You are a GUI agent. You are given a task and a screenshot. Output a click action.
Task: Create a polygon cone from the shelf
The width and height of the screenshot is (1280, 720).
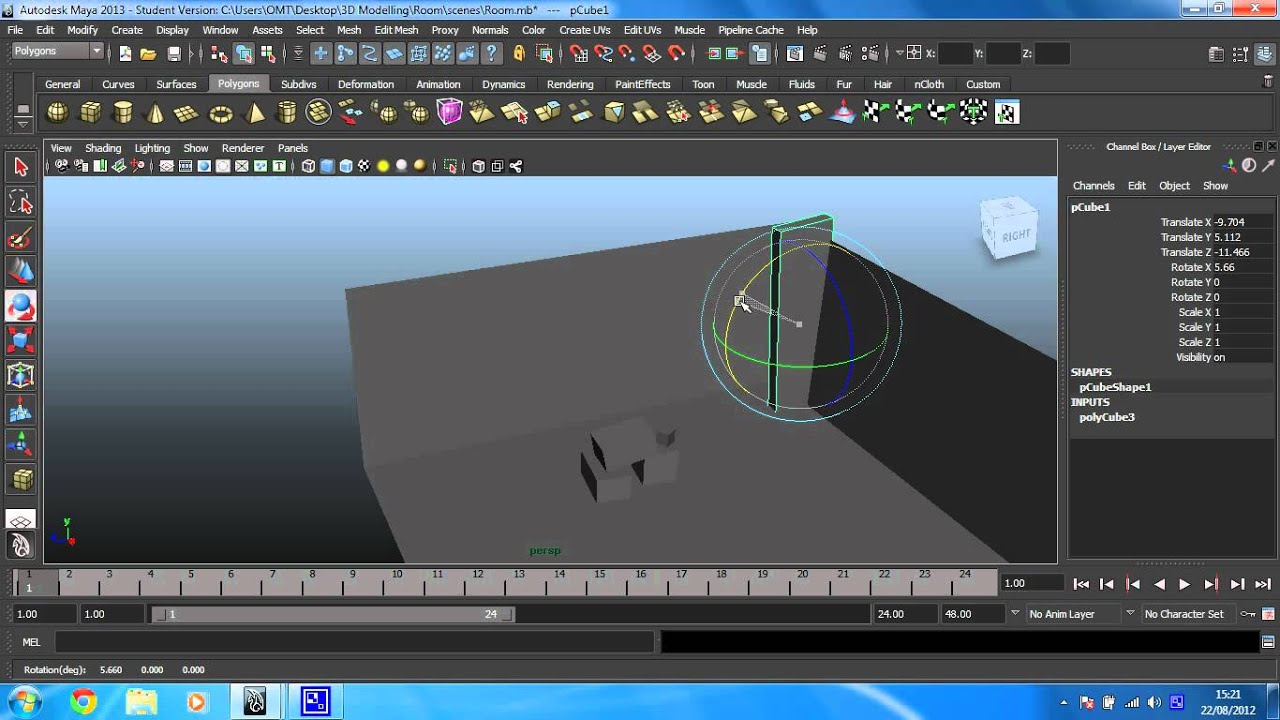pos(155,113)
